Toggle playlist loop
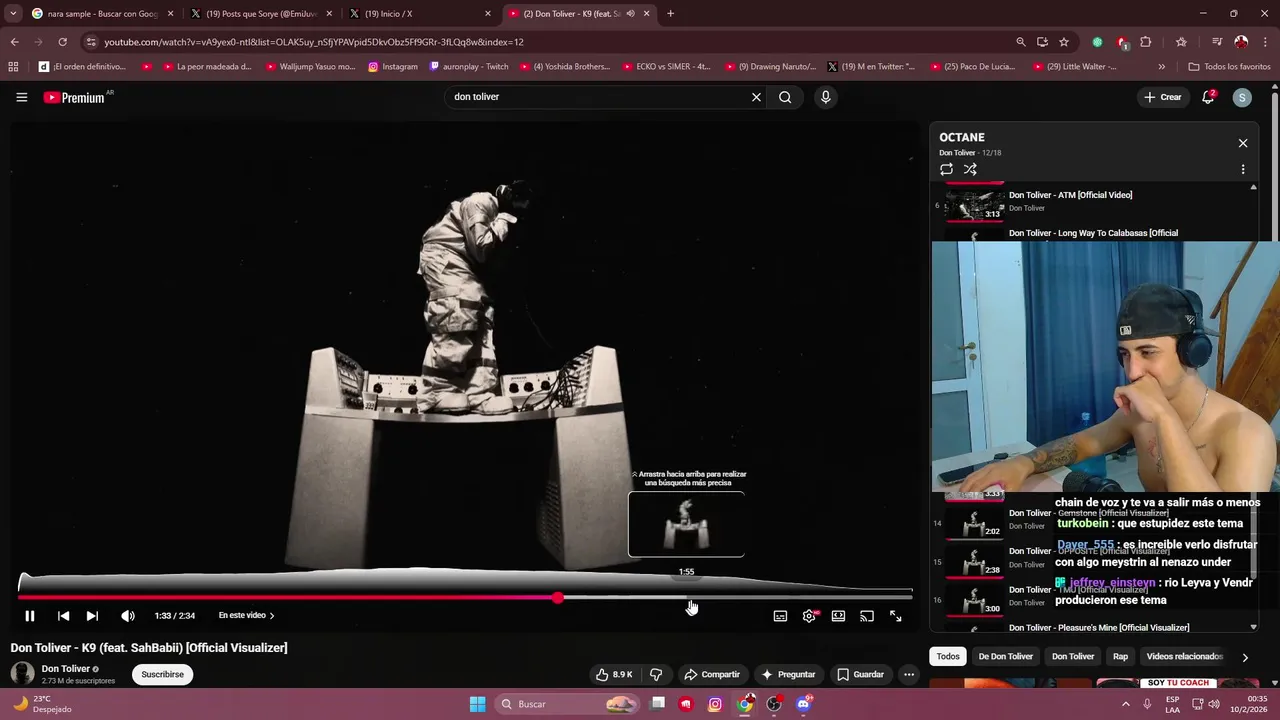 point(946,169)
